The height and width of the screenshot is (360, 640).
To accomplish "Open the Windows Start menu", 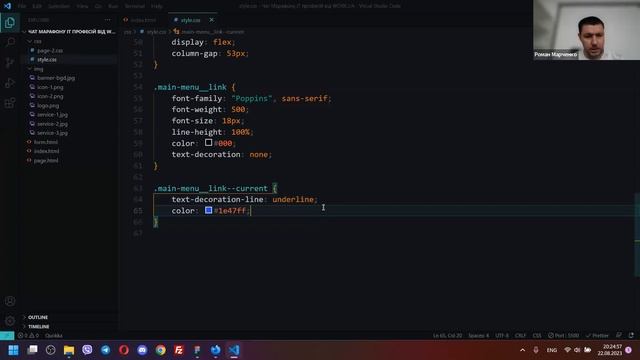I will 13,350.
